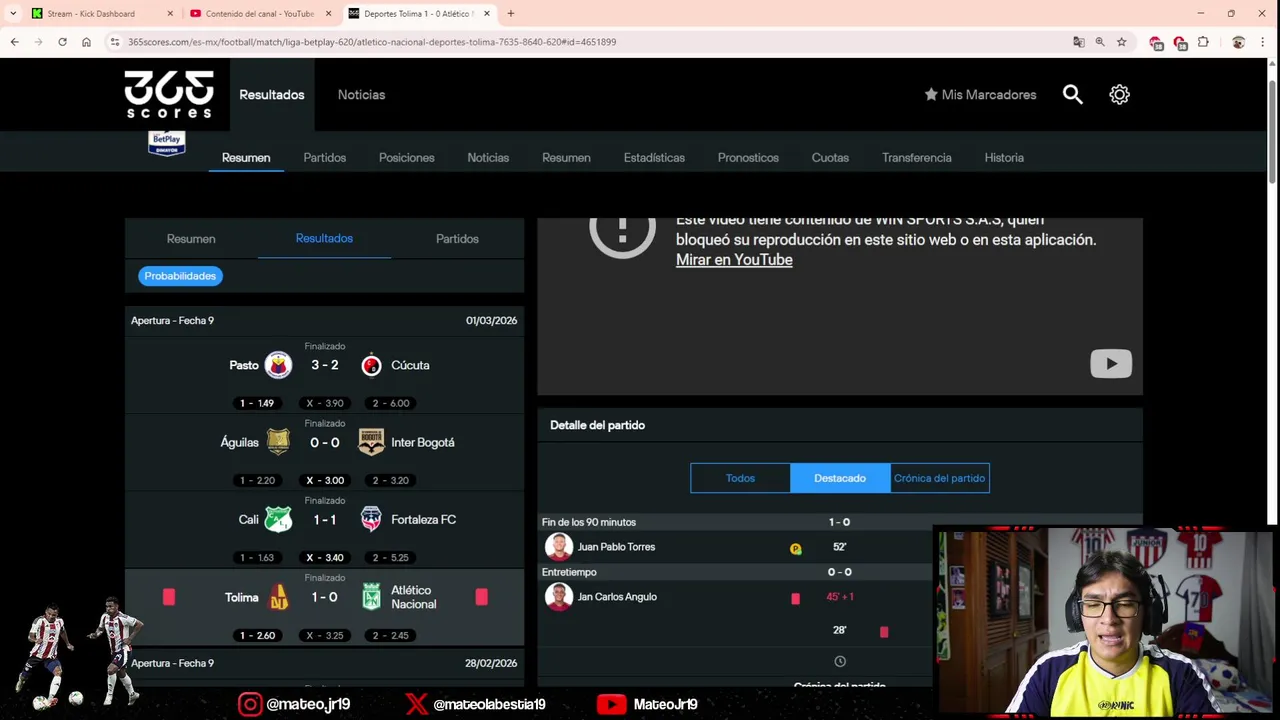The height and width of the screenshot is (720, 1280).
Task: Follow the Mirar en YouTube link
Action: click(x=734, y=259)
